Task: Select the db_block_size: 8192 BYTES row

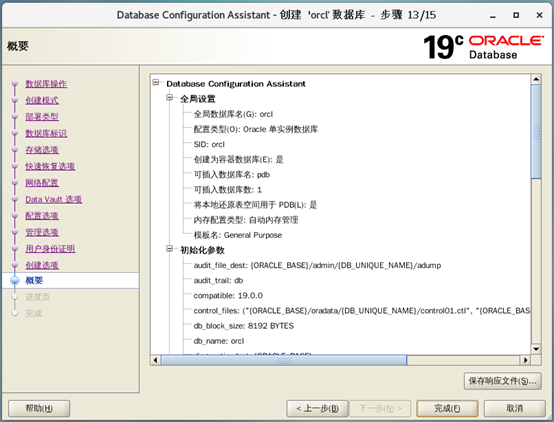Action: coord(244,326)
